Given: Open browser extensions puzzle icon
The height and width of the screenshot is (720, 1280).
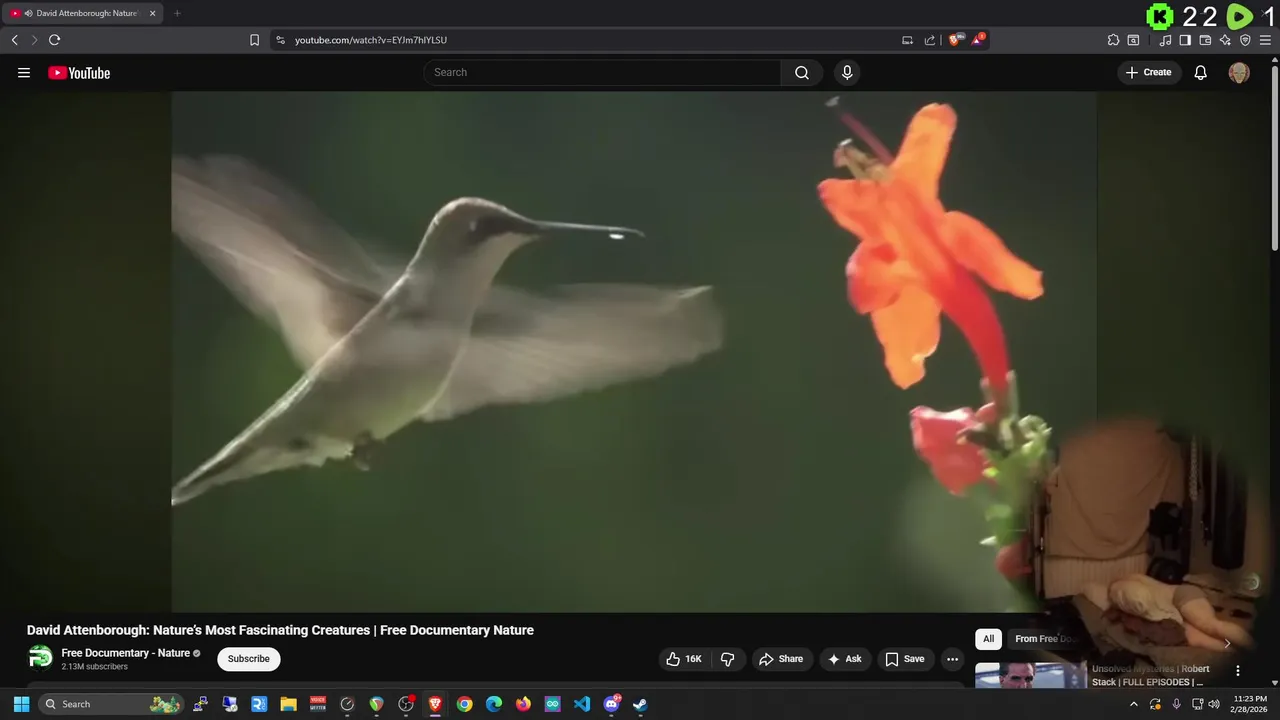Looking at the screenshot, I should click(x=1113, y=40).
